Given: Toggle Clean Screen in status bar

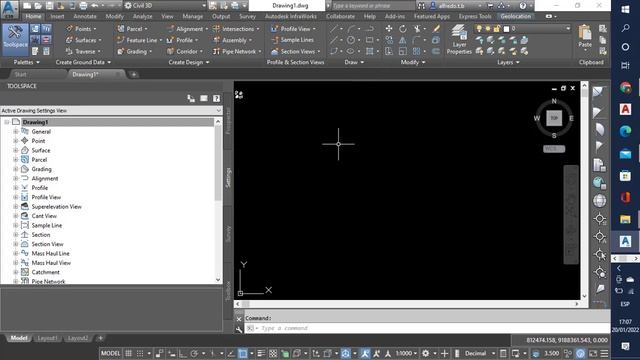Looking at the screenshot, I should [x=593, y=353].
